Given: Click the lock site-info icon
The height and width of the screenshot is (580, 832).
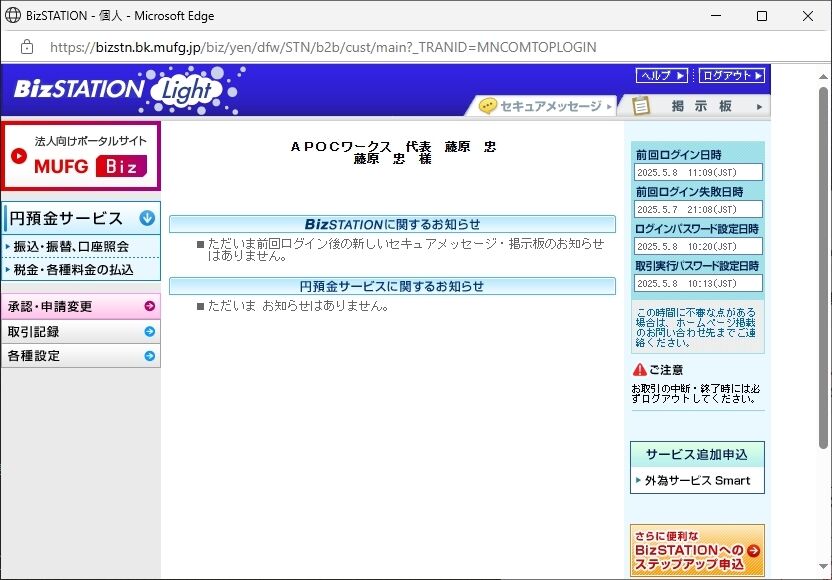Looking at the screenshot, I should pos(27,47).
